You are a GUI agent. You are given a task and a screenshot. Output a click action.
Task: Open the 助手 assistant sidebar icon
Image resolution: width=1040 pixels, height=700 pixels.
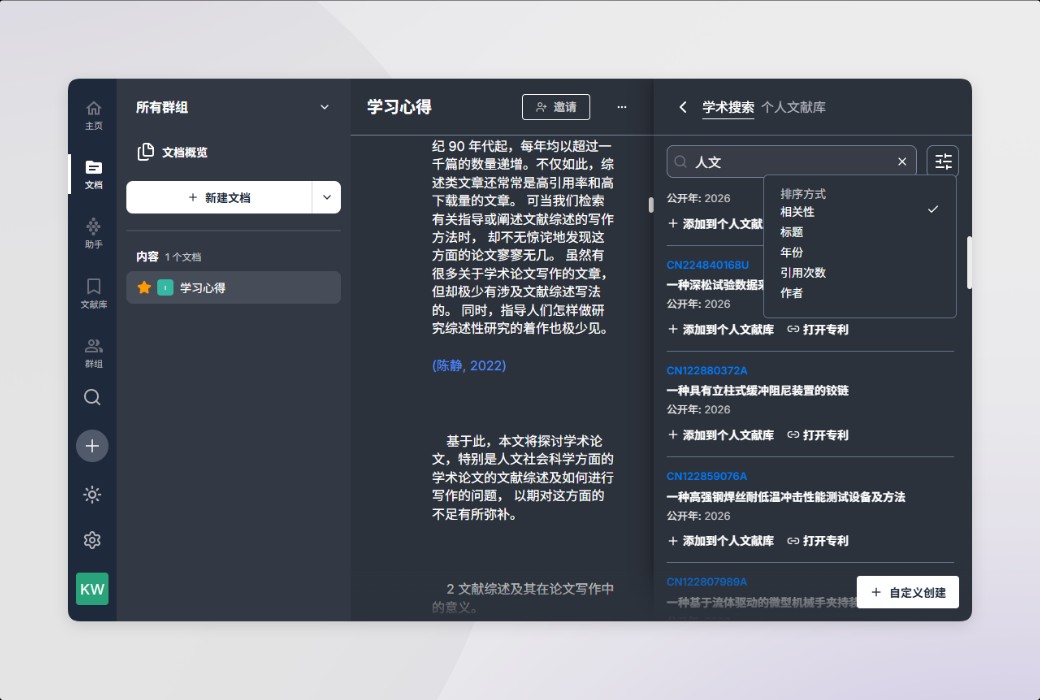click(x=94, y=233)
